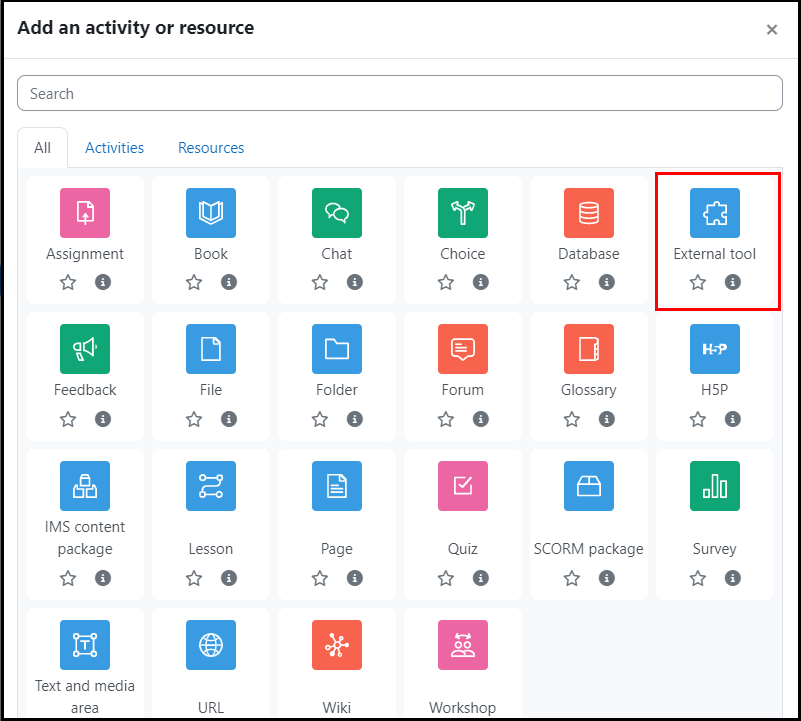Close the Add an activity dialog
The image size is (801, 721).
(x=772, y=30)
